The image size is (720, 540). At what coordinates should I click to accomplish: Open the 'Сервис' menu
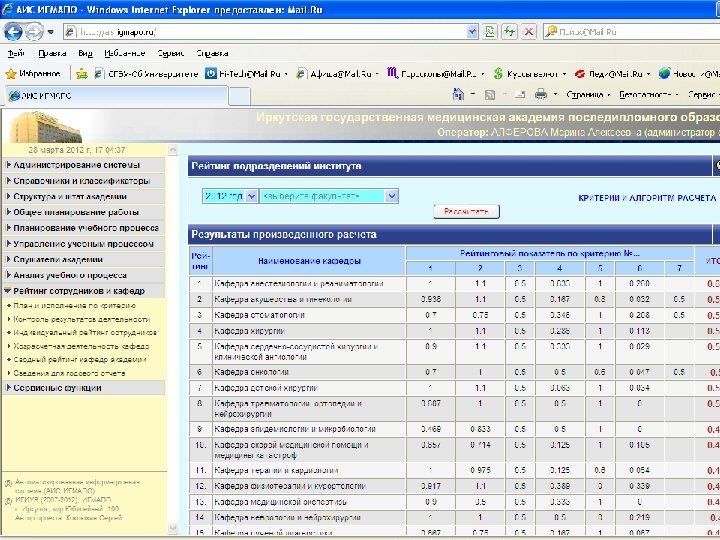pos(171,52)
